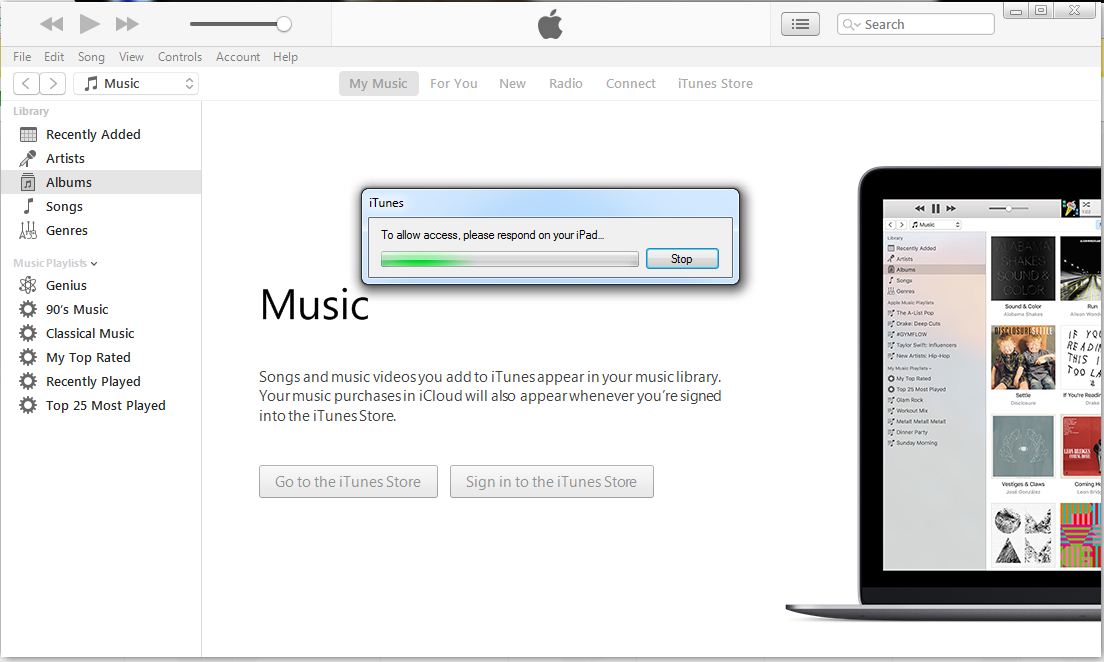The width and height of the screenshot is (1104, 662).
Task: Click Sign in to the iTunes Store button
Action: 551,482
